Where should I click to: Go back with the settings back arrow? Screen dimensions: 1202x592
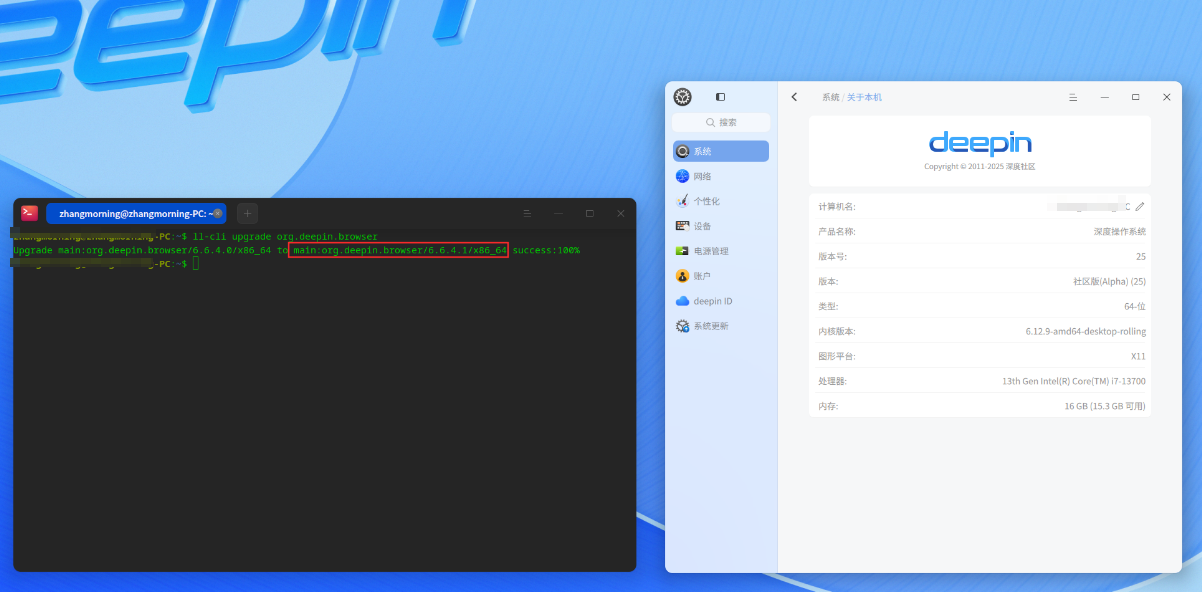click(x=794, y=97)
